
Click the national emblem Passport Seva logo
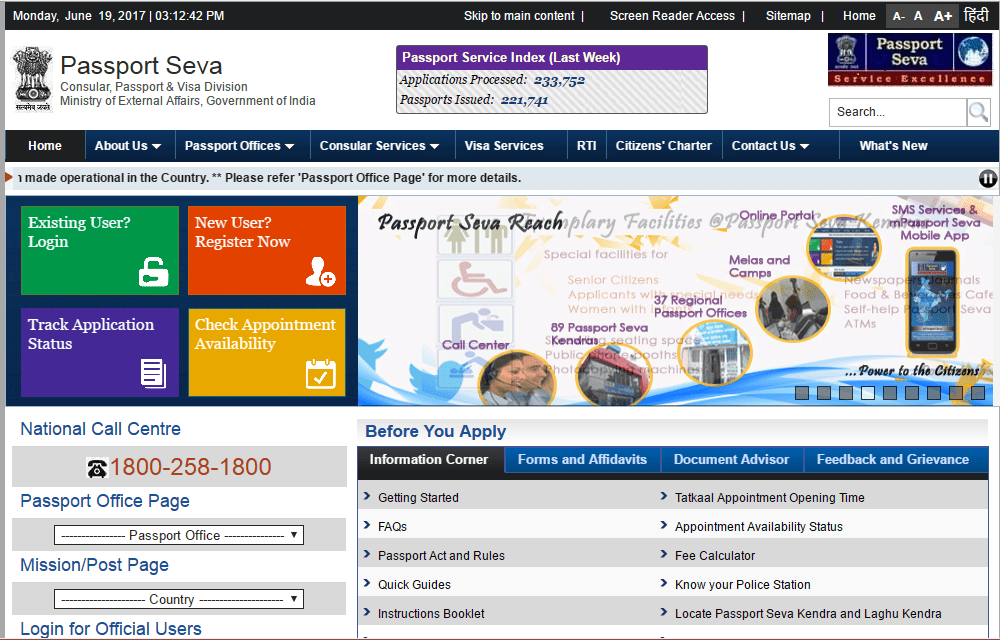click(x=32, y=79)
